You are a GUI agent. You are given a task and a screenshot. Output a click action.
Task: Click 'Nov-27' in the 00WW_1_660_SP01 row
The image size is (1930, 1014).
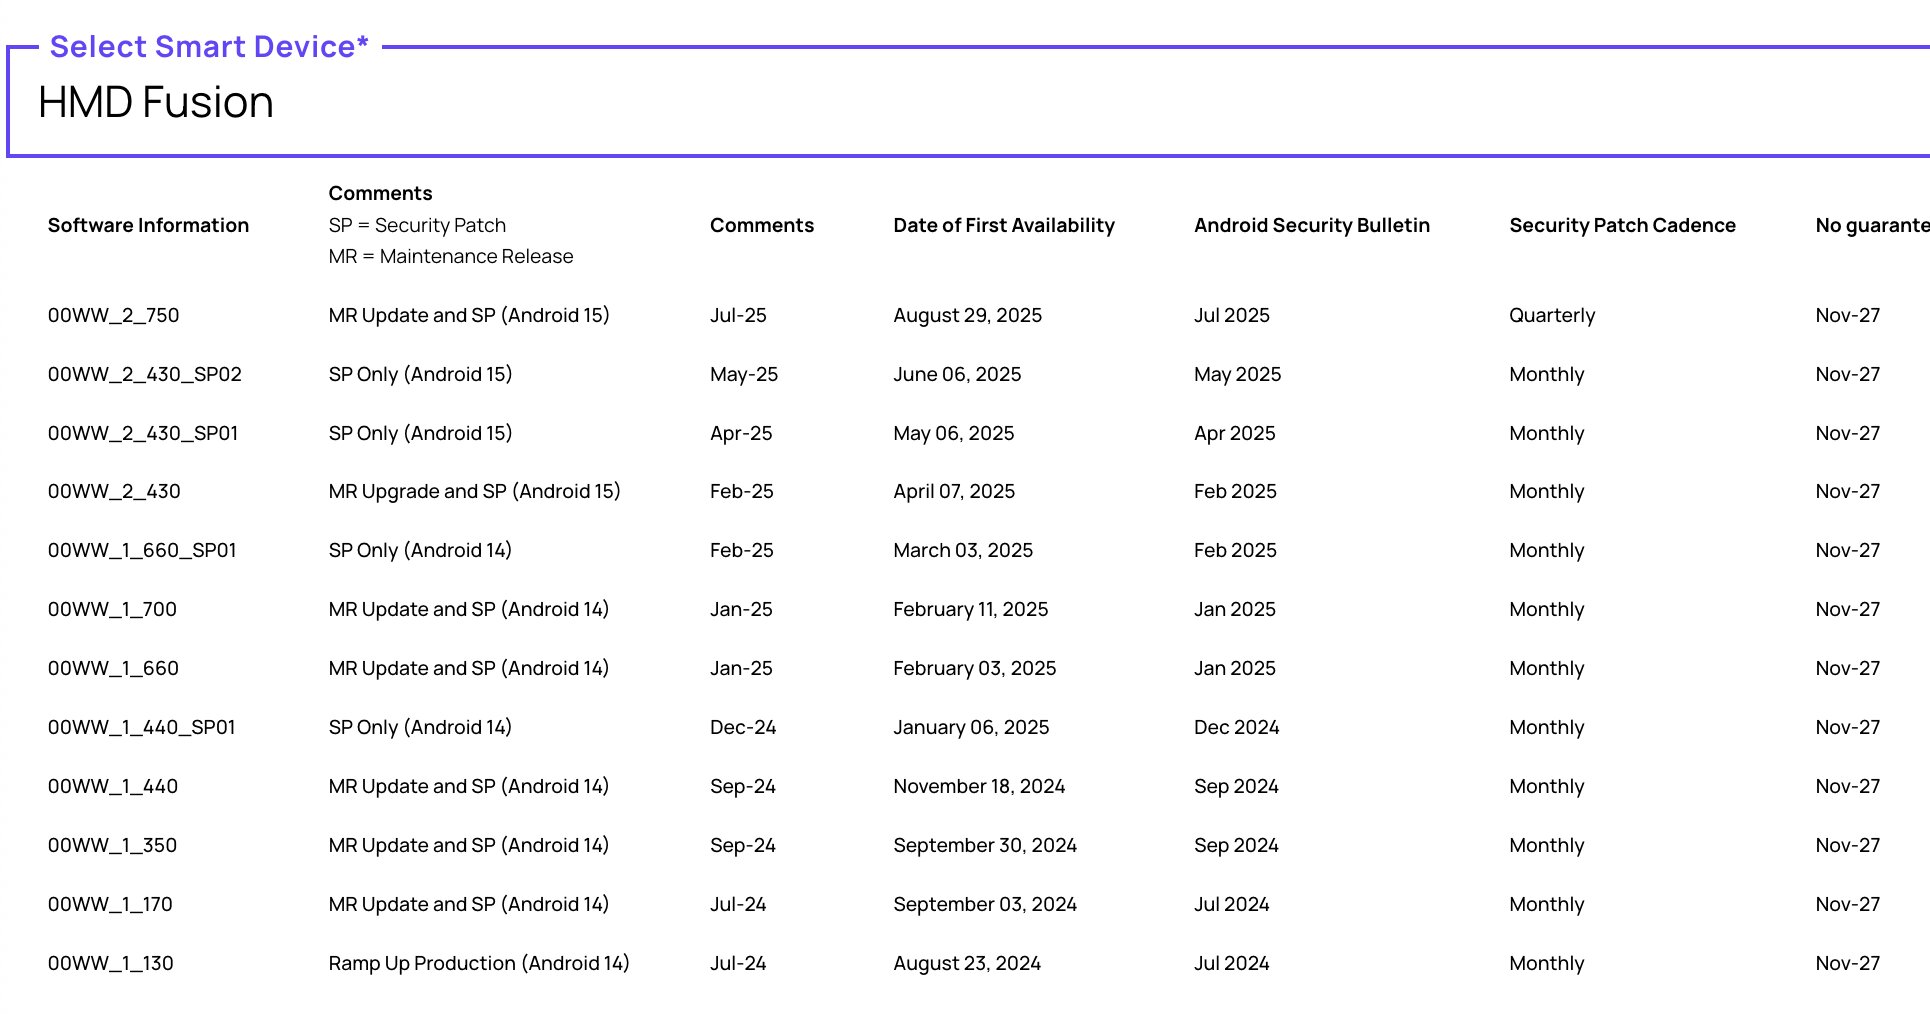tap(1848, 550)
